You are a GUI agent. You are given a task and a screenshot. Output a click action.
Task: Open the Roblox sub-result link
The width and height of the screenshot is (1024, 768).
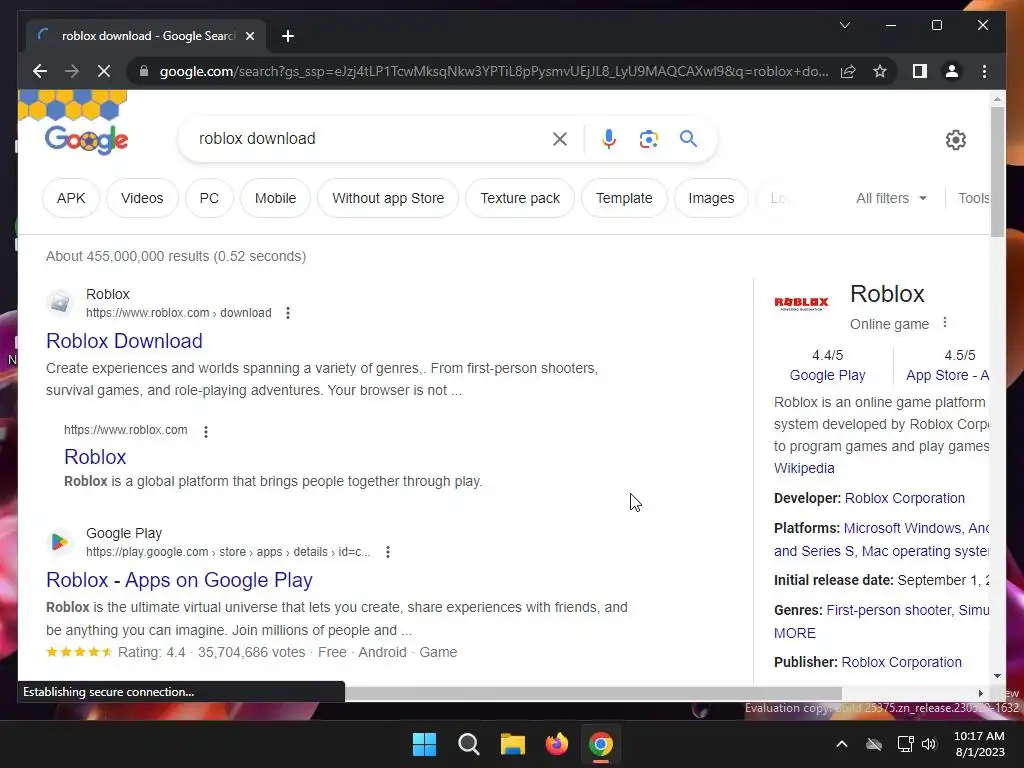click(95, 457)
